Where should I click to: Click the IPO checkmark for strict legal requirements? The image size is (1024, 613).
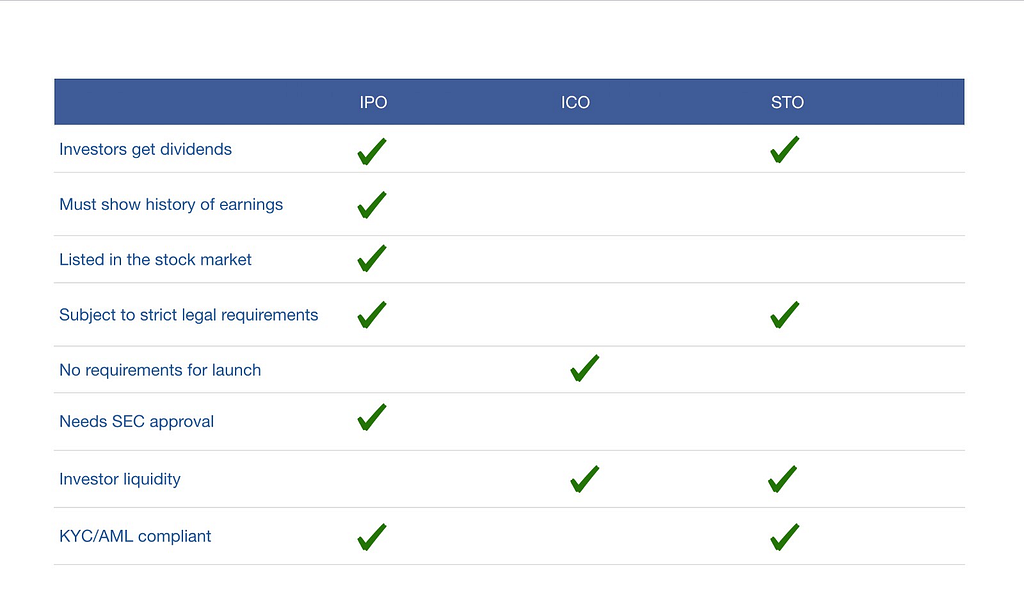(372, 315)
